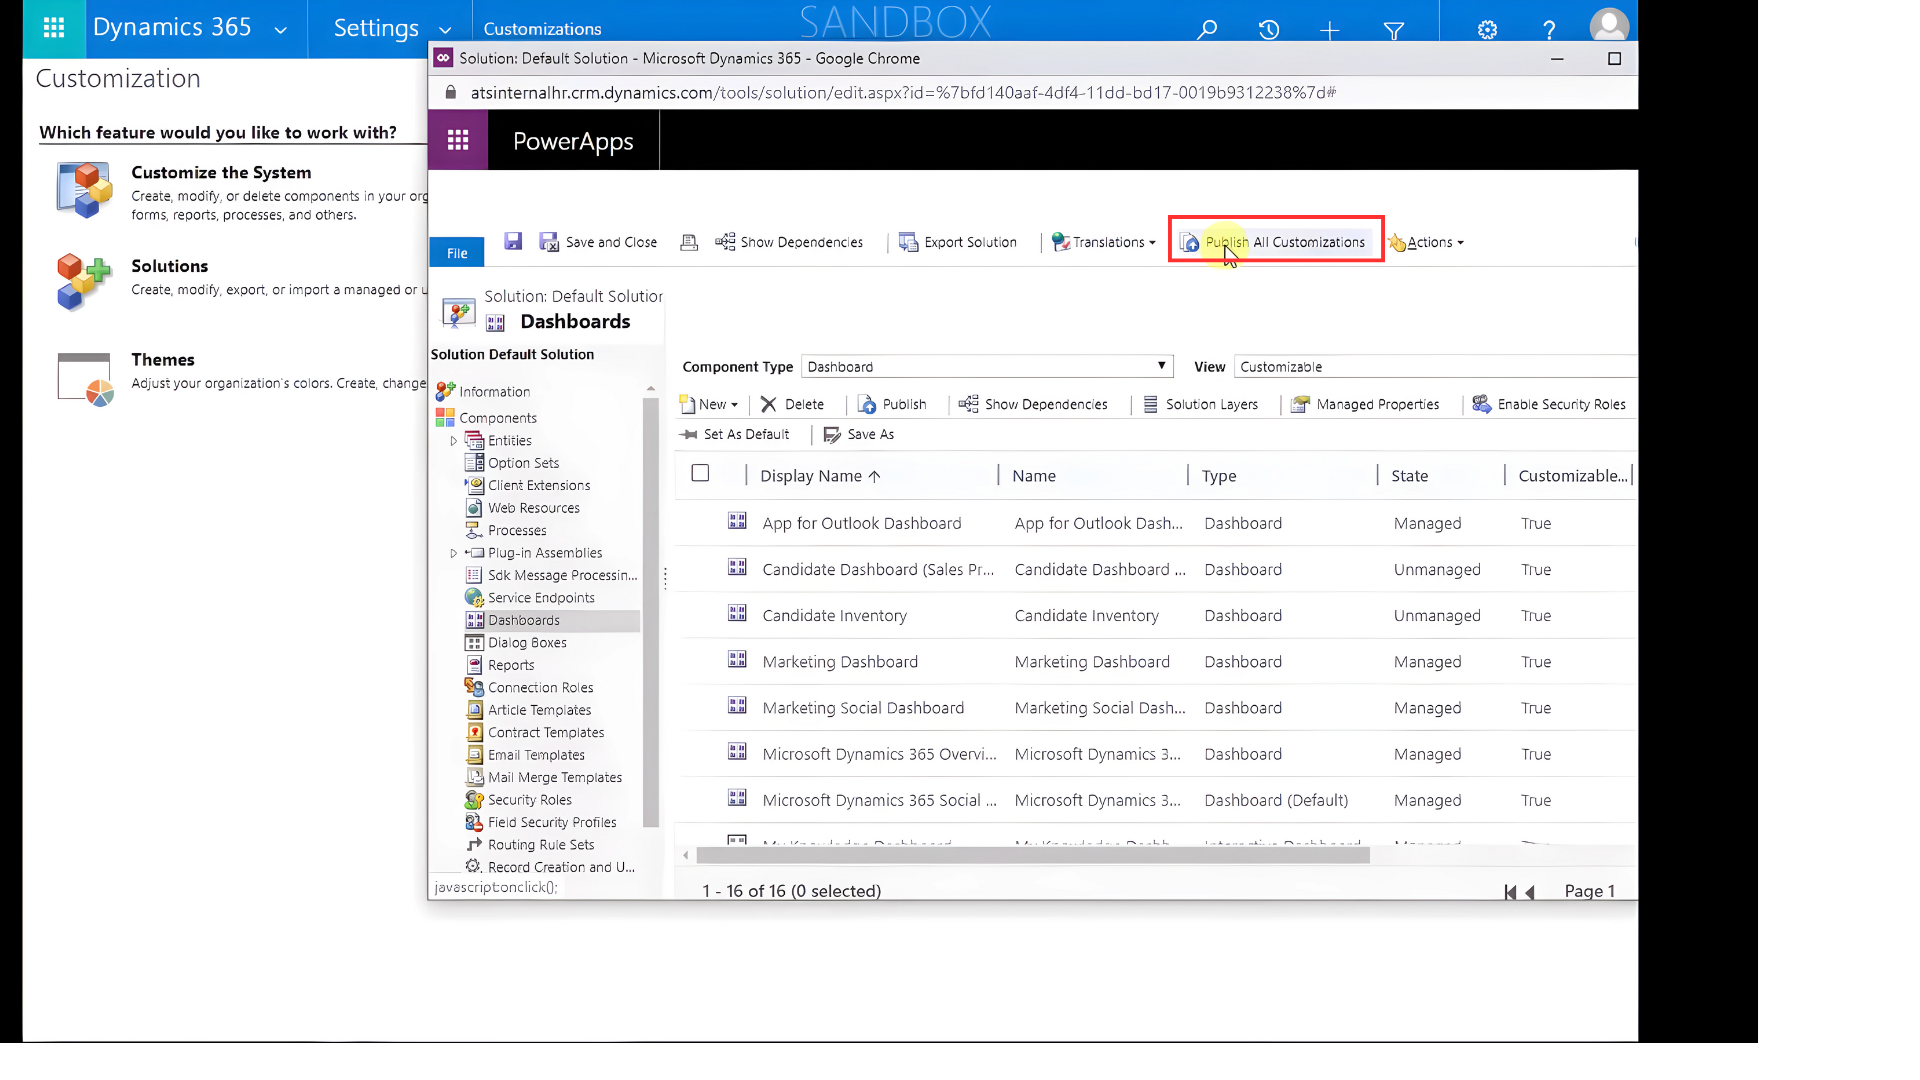Open the PowerApps waffle menu
The width and height of the screenshot is (1920, 1080).
coord(458,141)
